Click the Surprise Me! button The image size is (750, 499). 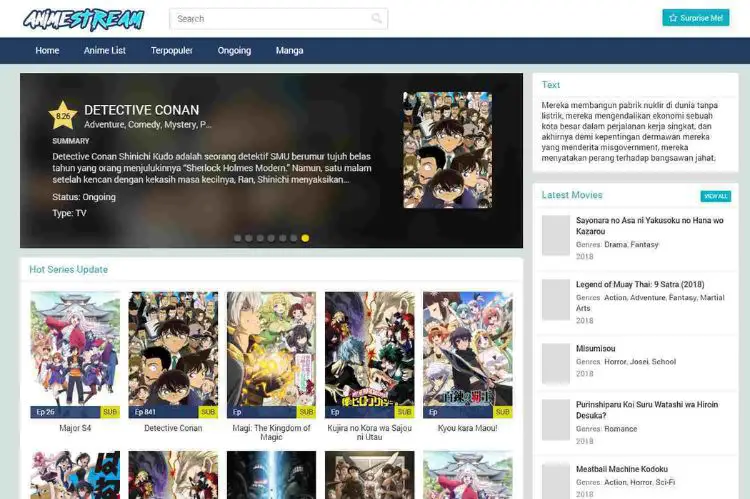pos(695,18)
